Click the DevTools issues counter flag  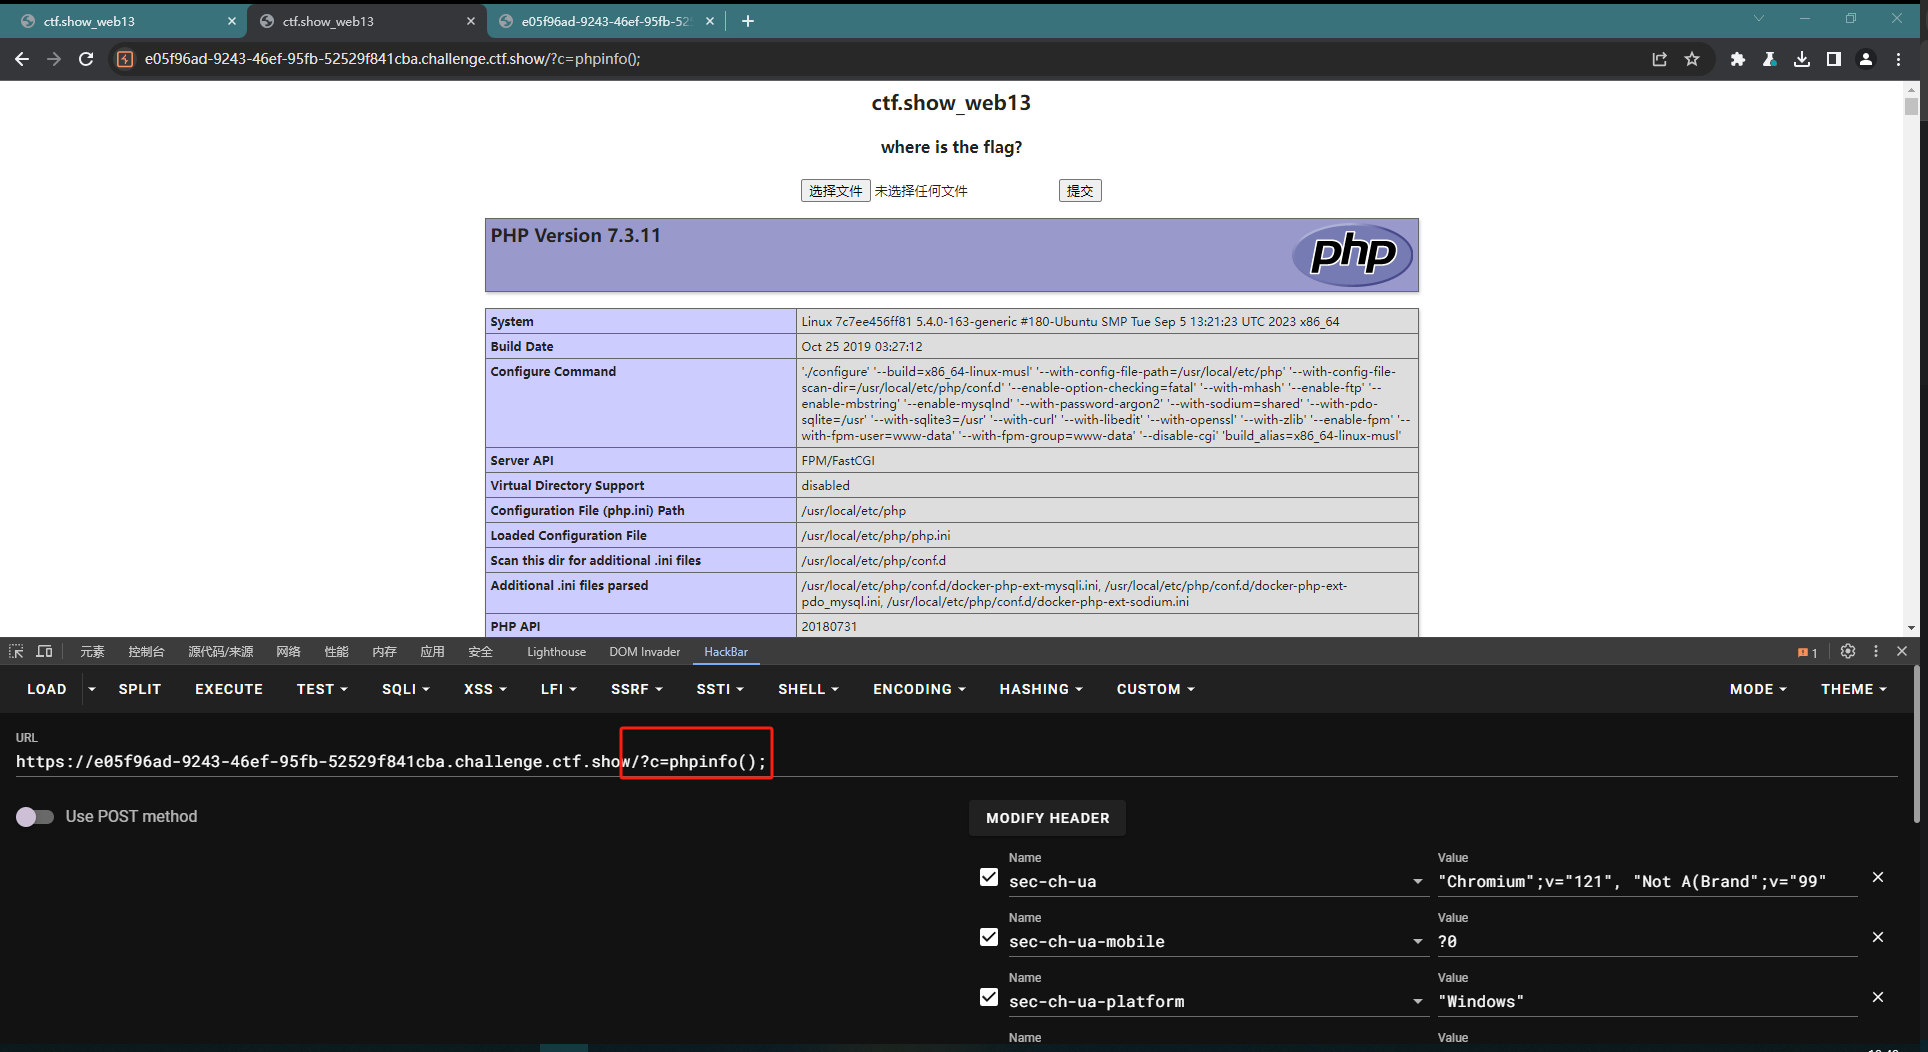point(1807,652)
